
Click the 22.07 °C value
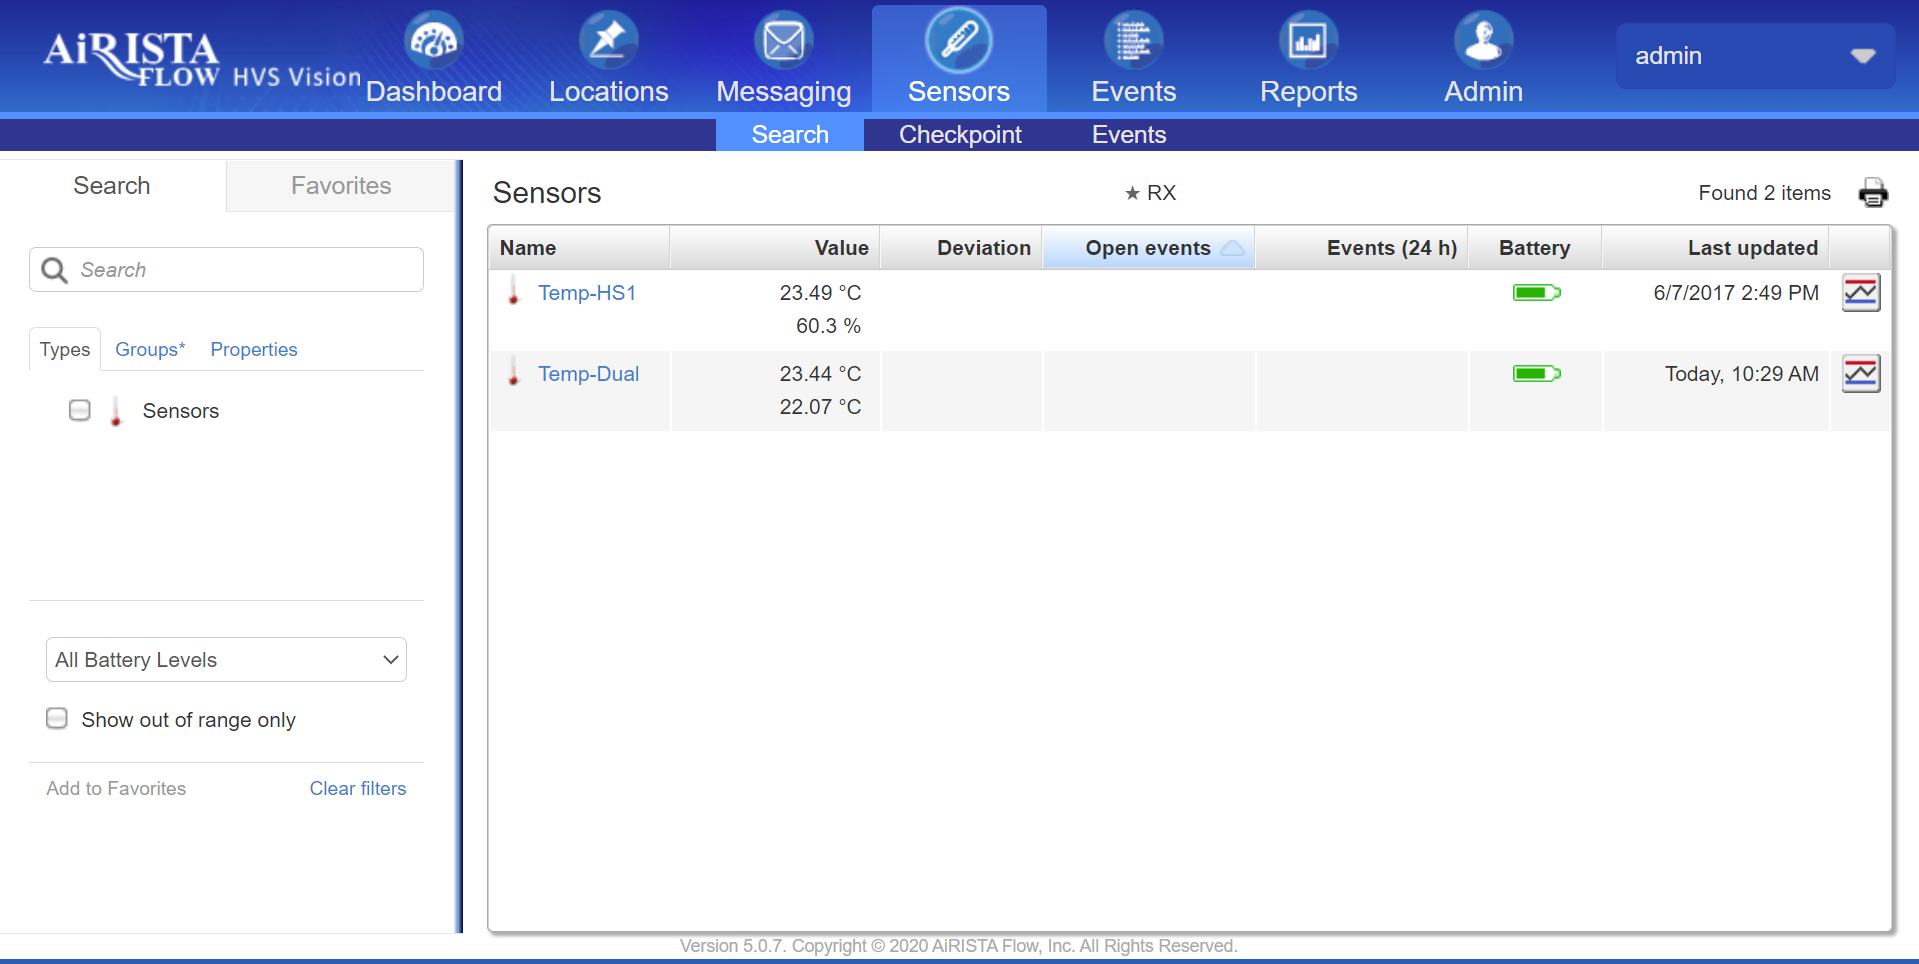click(x=820, y=407)
